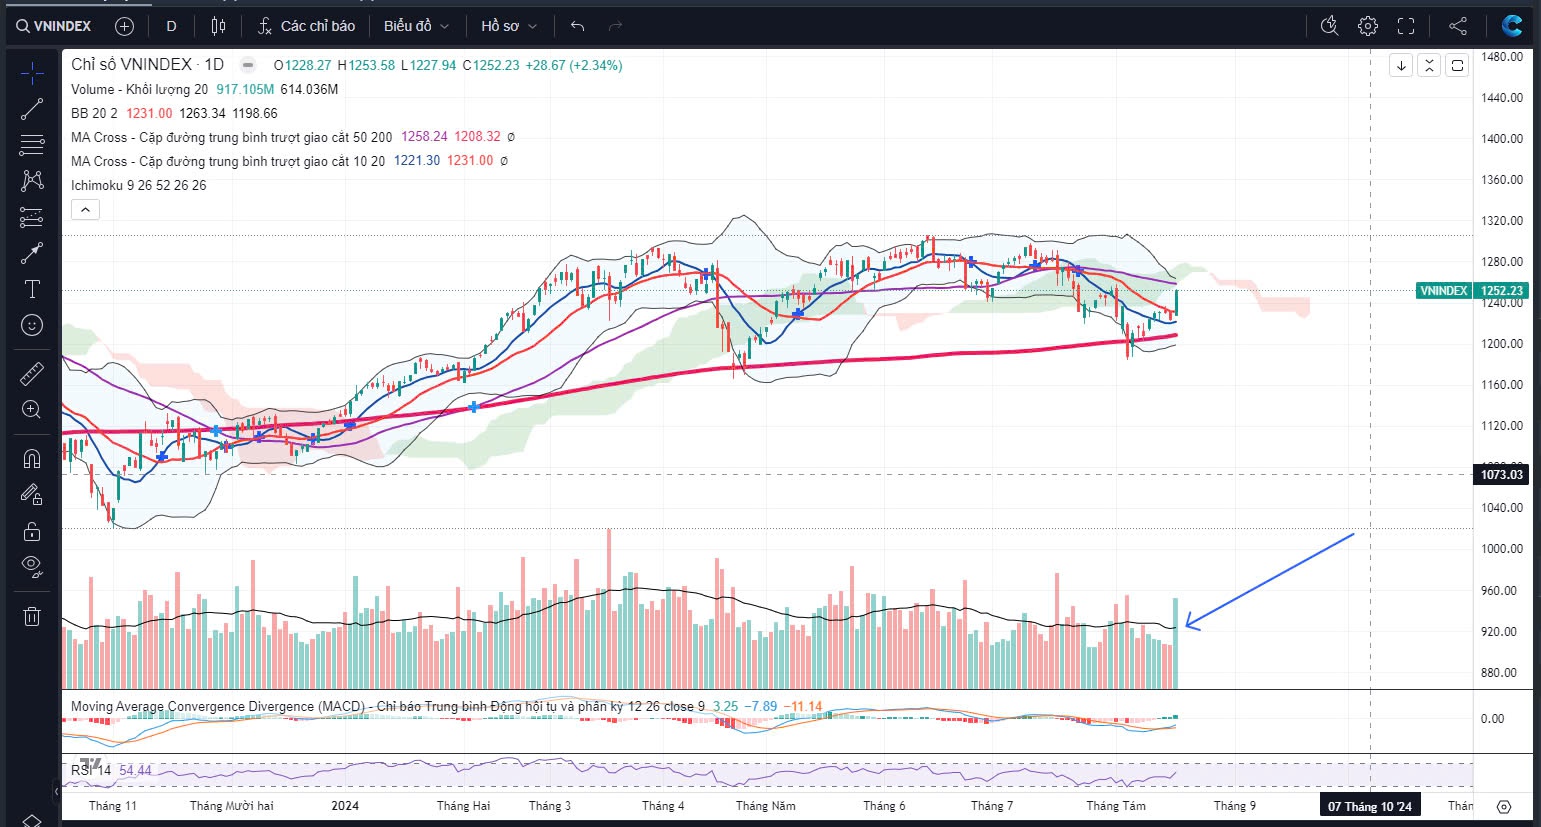Image resolution: width=1541 pixels, height=827 pixels.
Task: Click the 1000.00 price scale label
Action: (x=1502, y=549)
